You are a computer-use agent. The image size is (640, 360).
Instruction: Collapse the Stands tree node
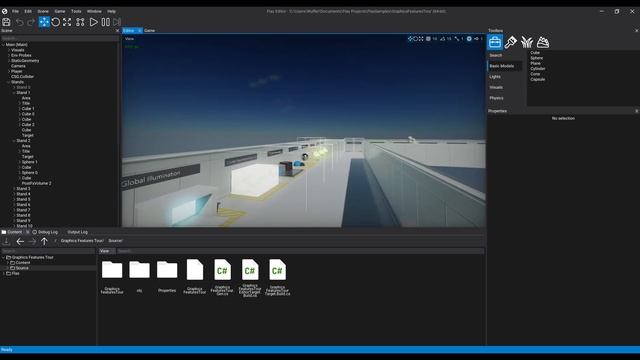pyautogui.click(x=9, y=82)
